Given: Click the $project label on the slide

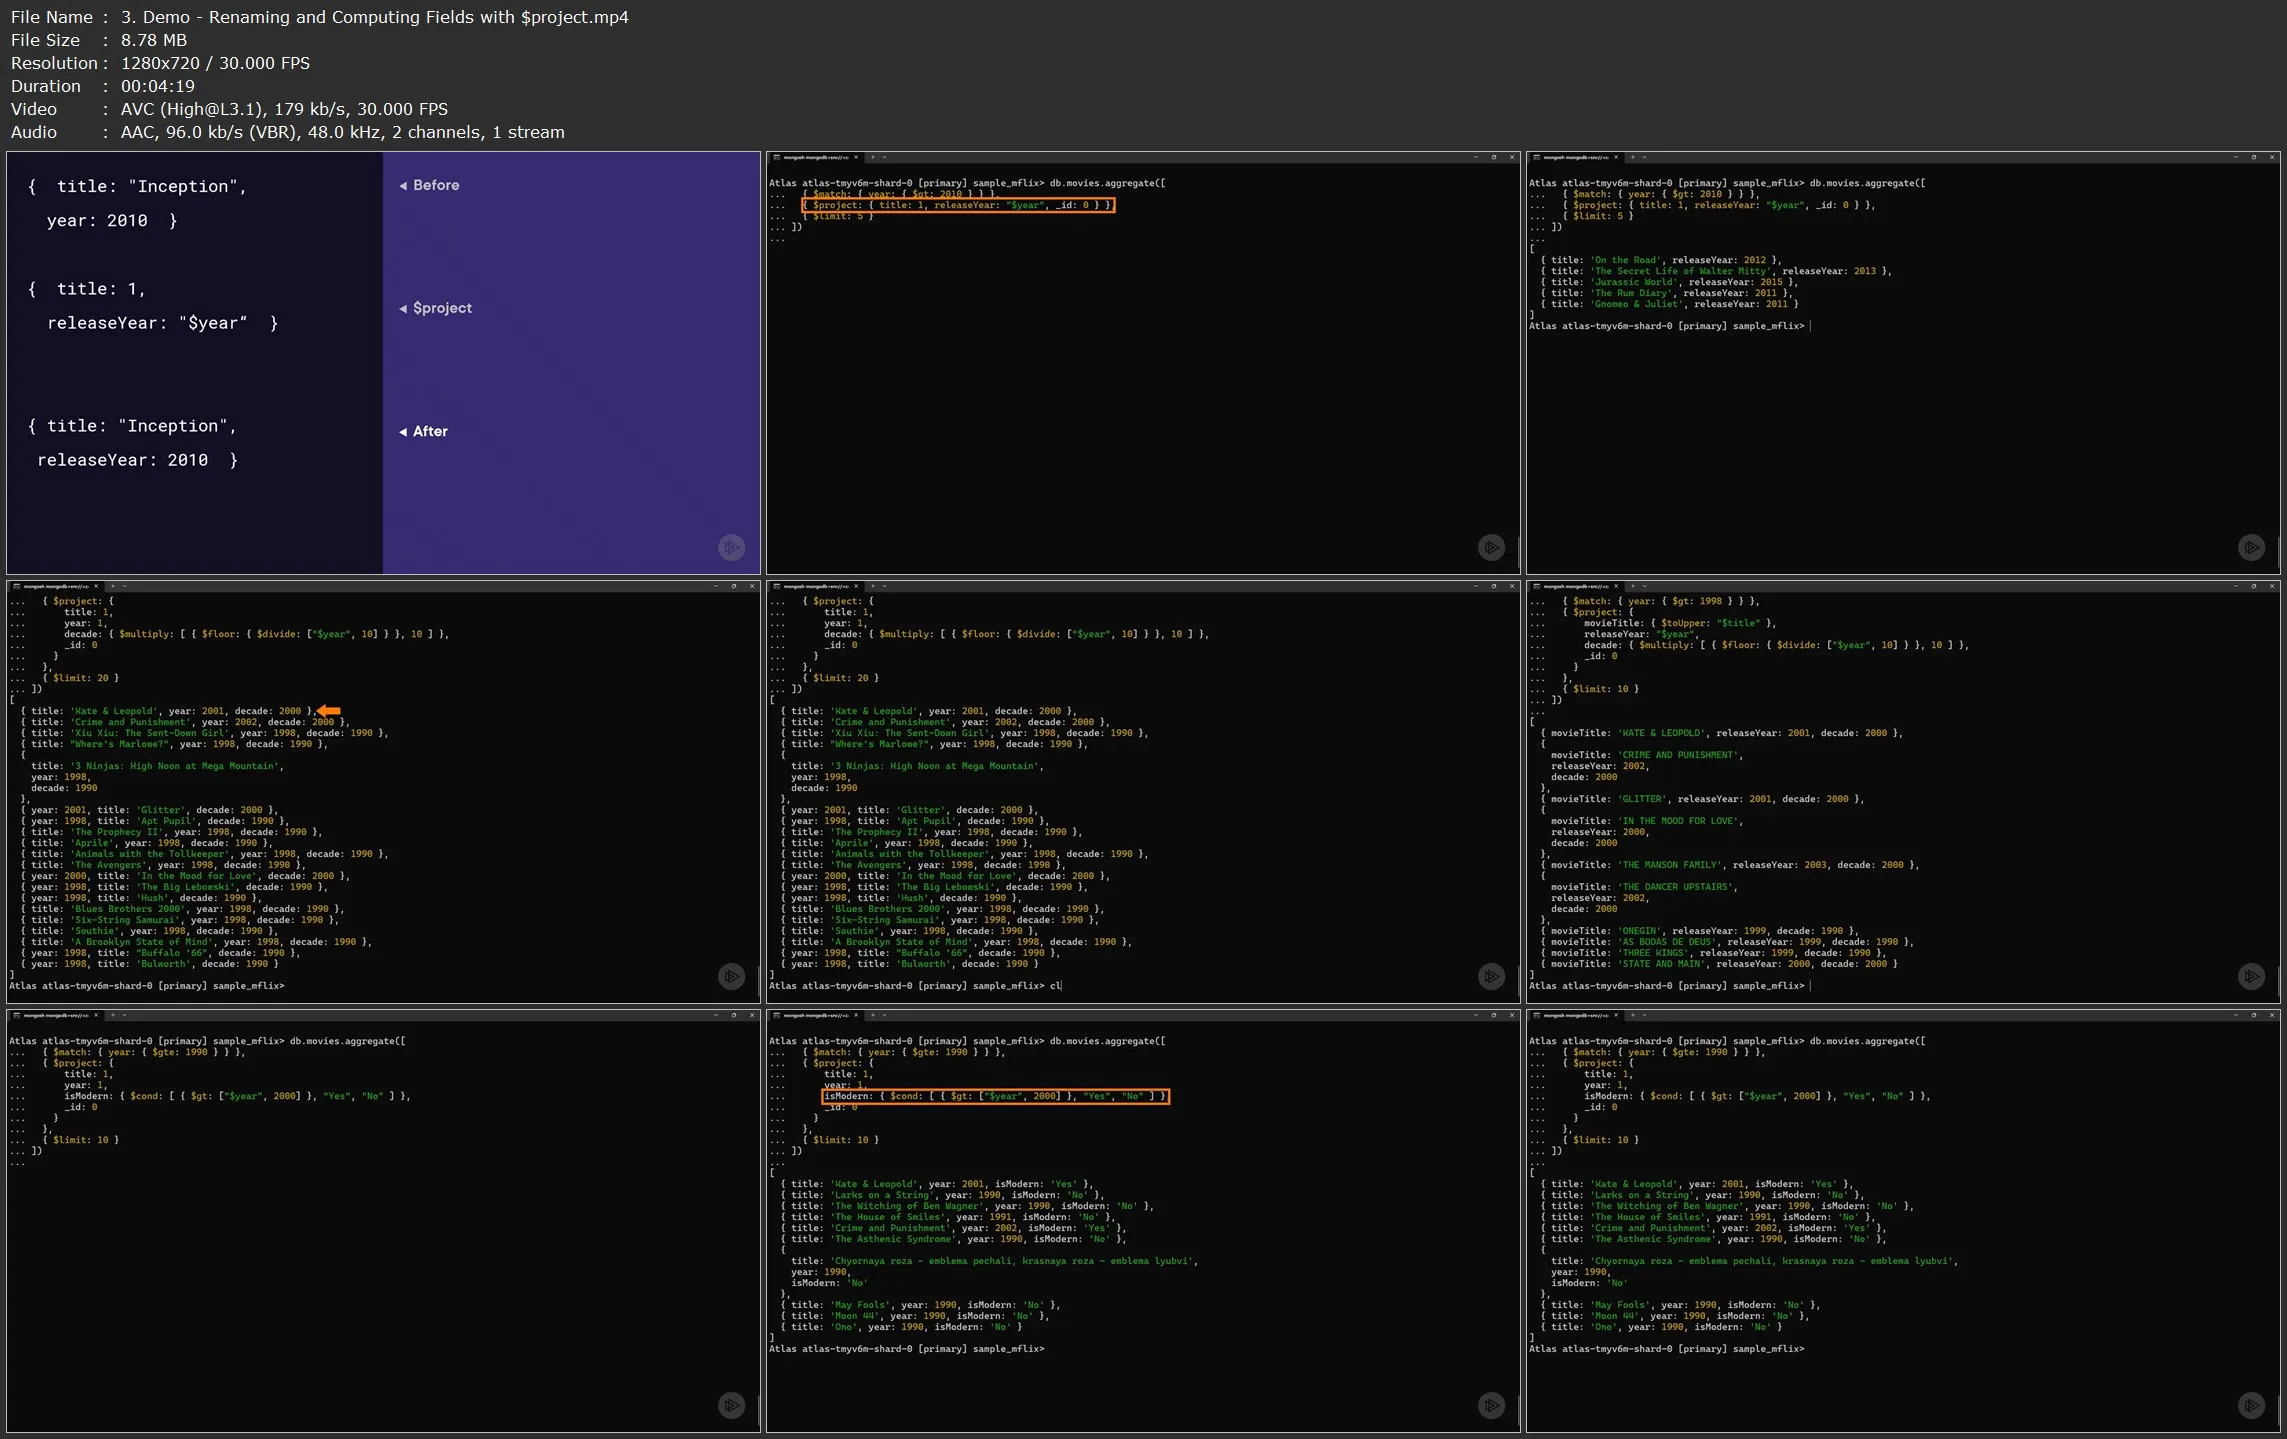Looking at the screenshot, I should 441,308.
